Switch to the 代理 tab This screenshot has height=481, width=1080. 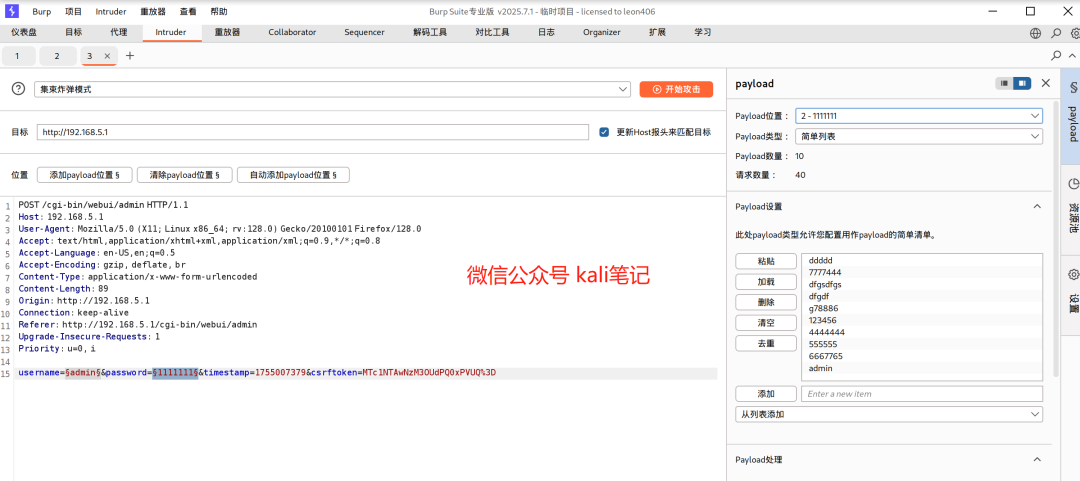tap(118, 32)
